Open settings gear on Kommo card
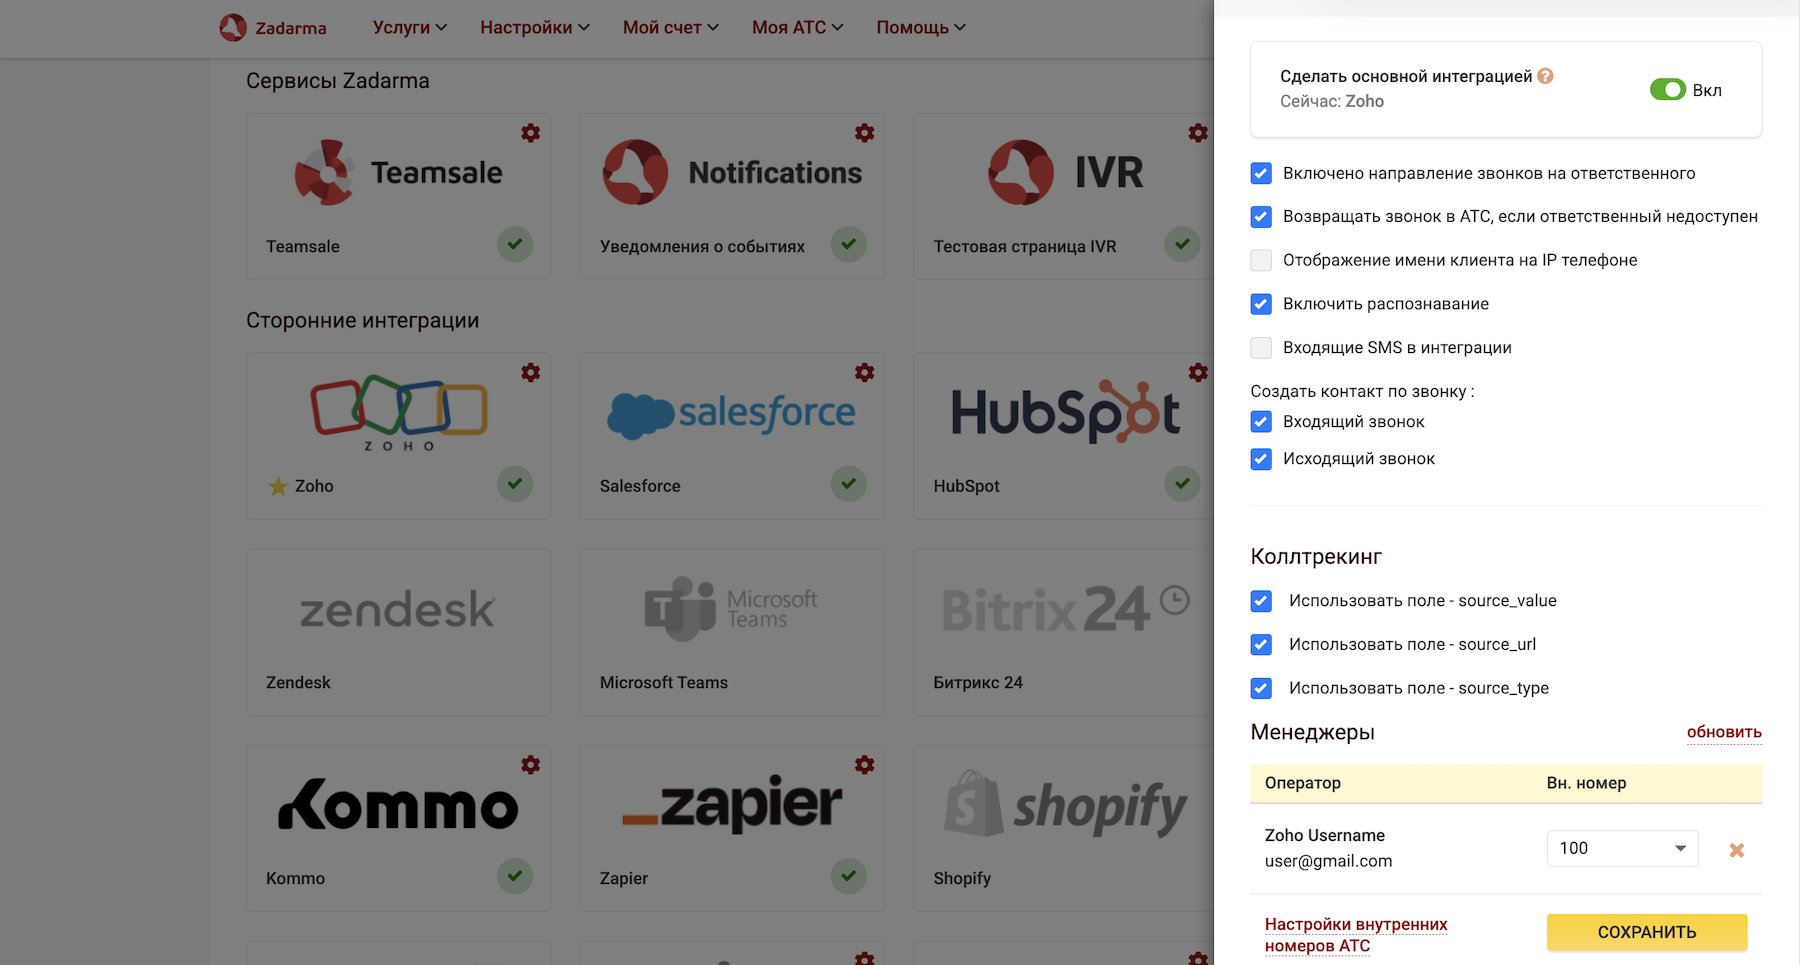Screen dimensions: 1800x965 pos(531,765)
